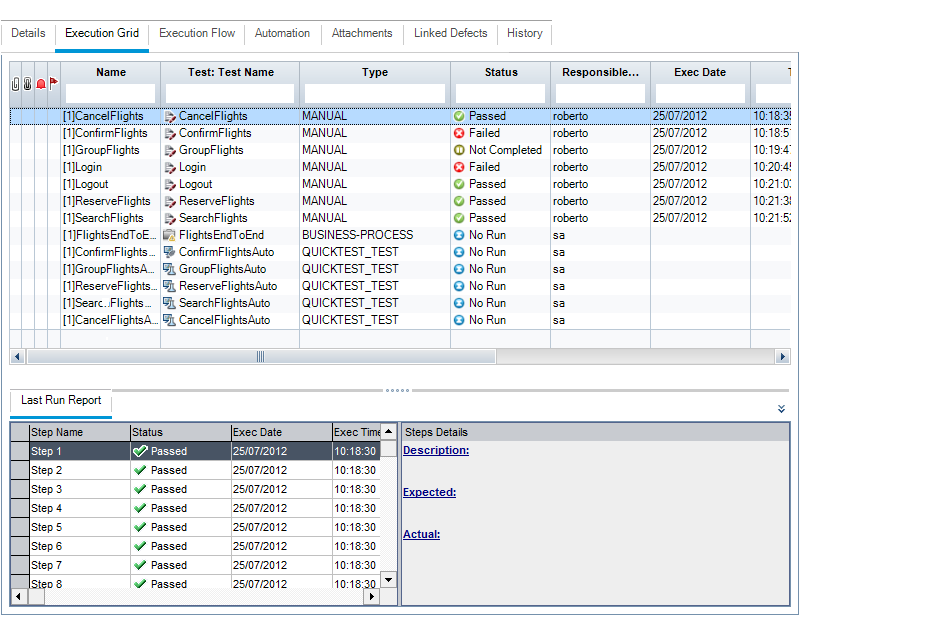Open the Description link in Steps Details
Viewport: 950px width, 620px height.
click(435, 450)
